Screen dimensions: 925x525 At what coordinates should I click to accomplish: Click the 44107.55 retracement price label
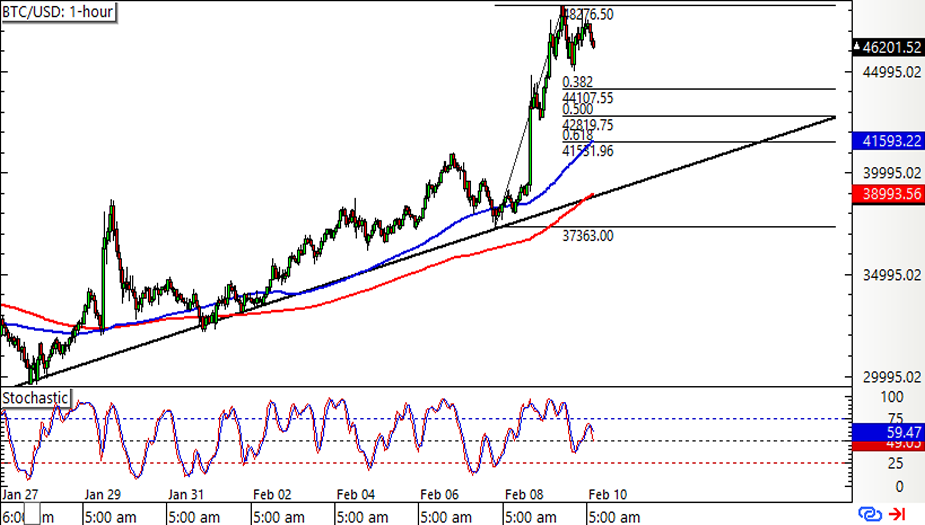588,98
